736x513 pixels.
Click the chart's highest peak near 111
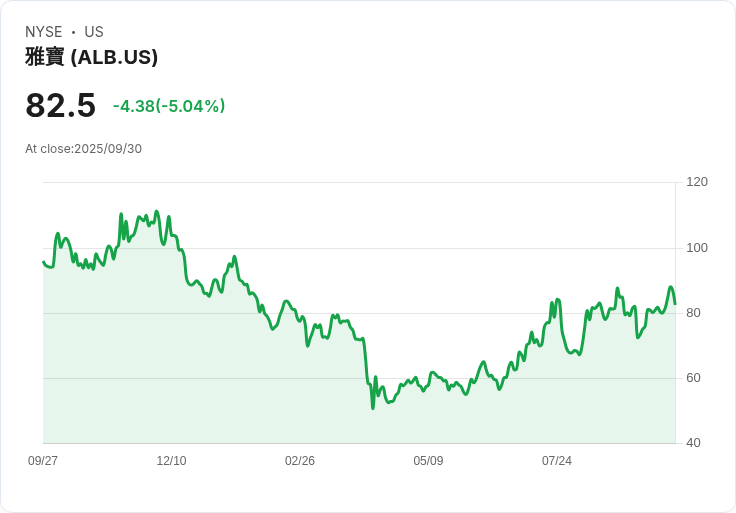tap(157, 211)
